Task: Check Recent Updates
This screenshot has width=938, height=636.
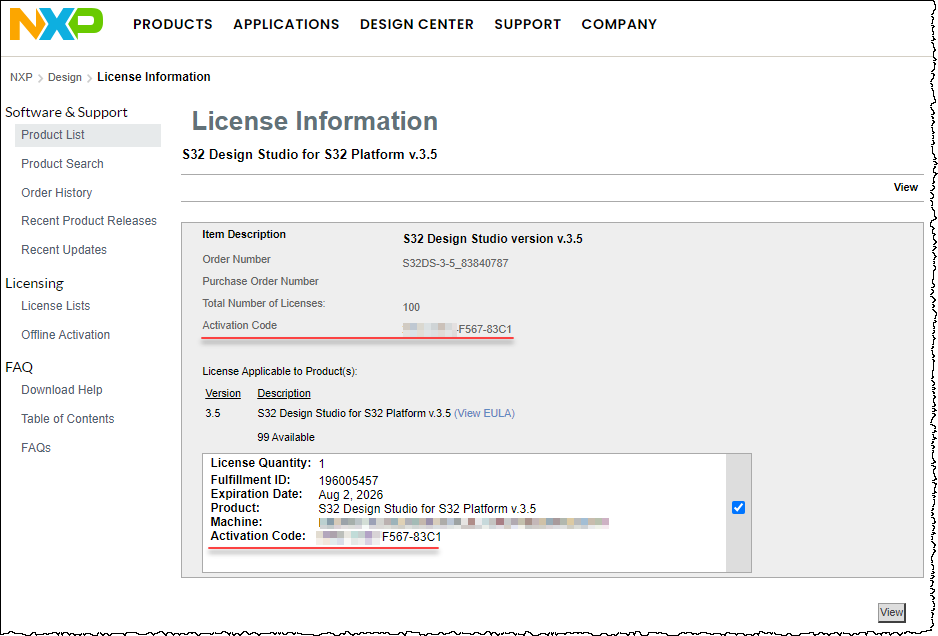Action: point(63,249)
